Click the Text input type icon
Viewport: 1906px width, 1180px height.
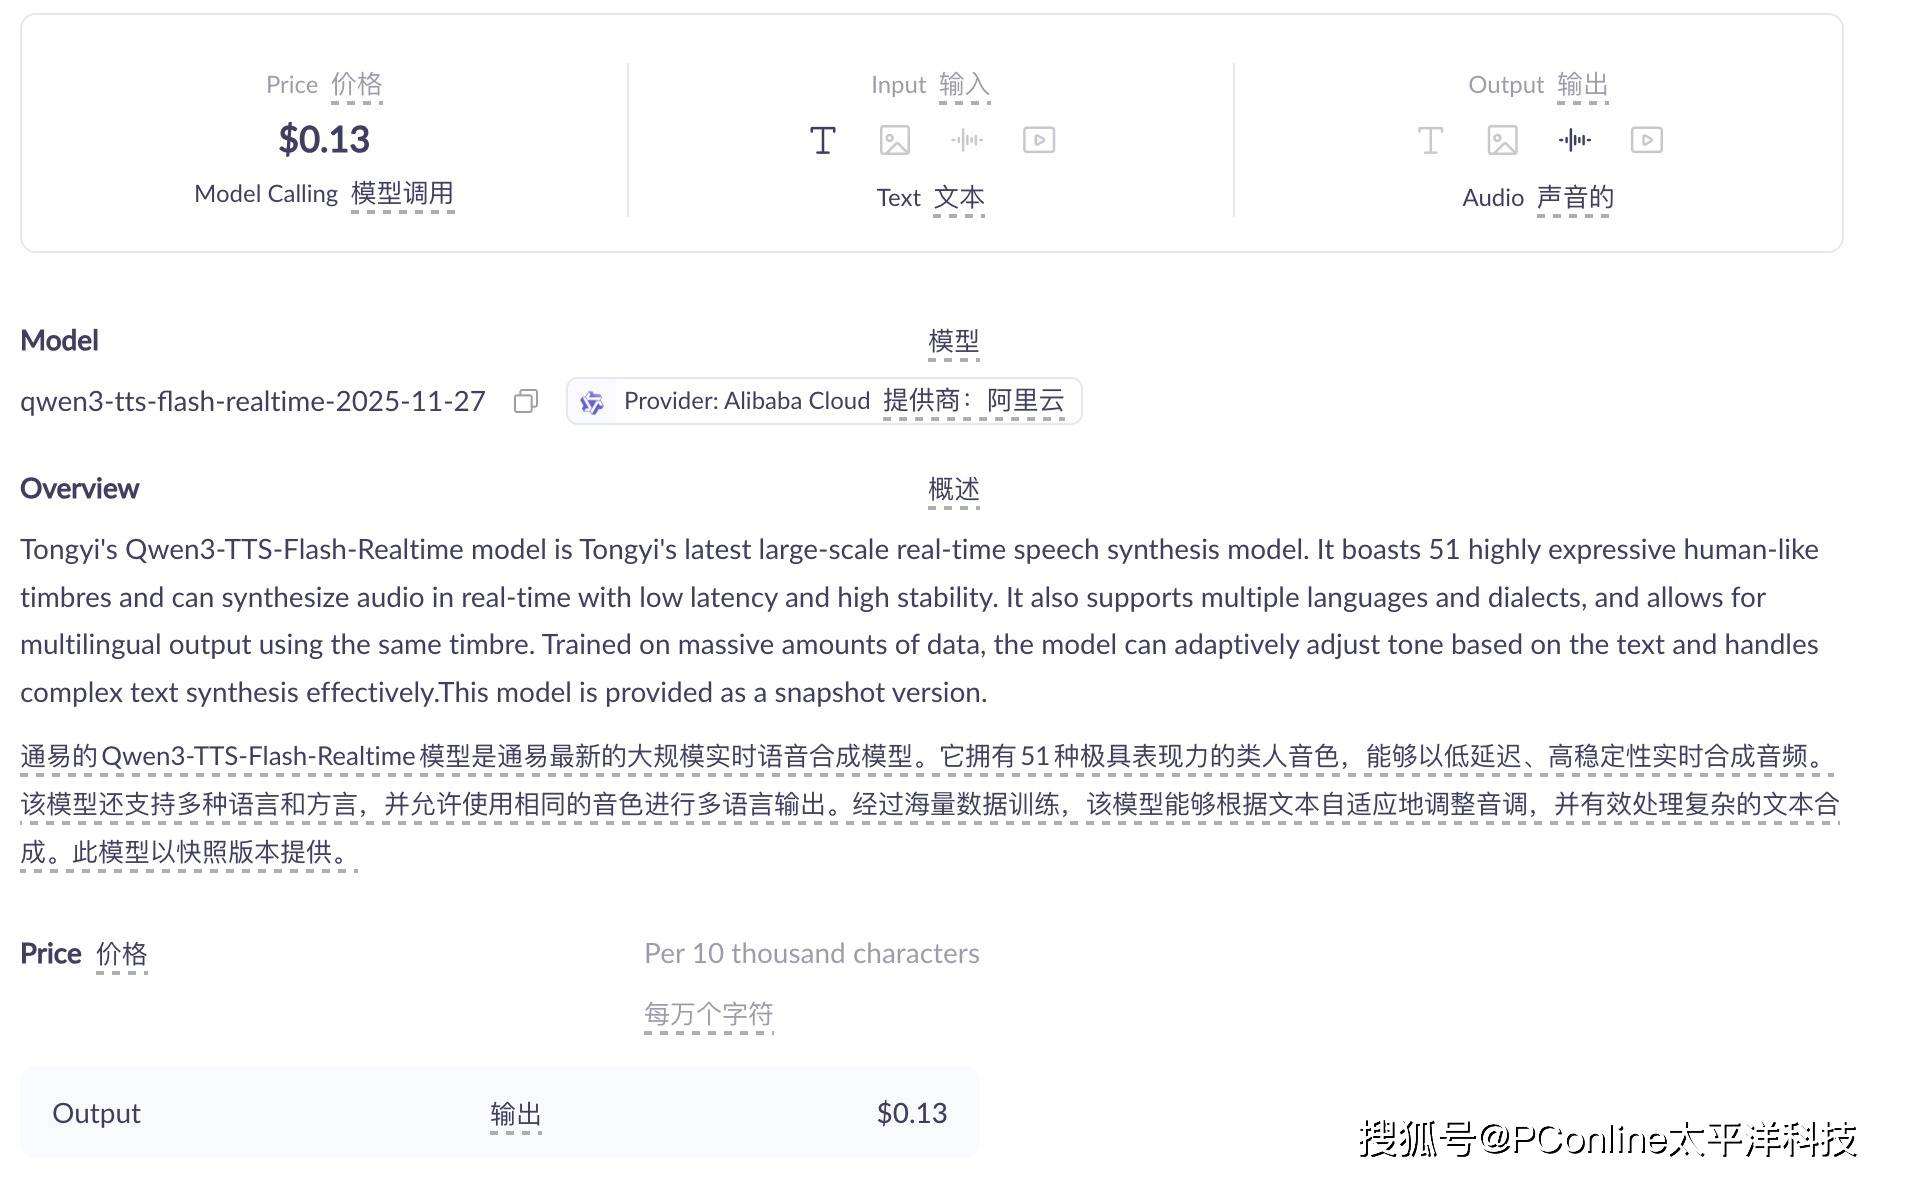822,141
